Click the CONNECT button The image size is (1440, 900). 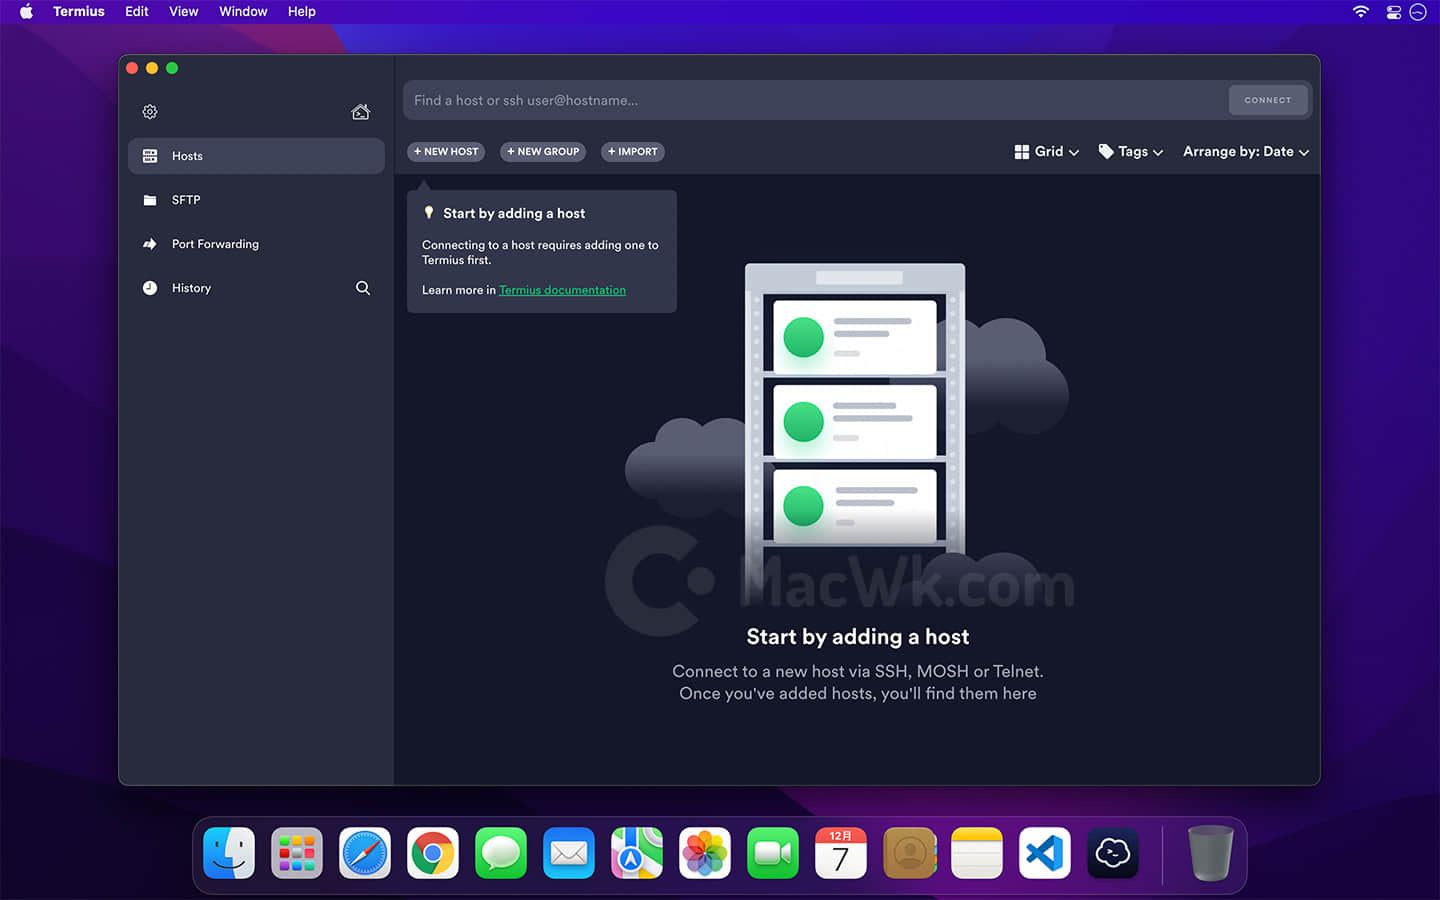pos(1268,100)
